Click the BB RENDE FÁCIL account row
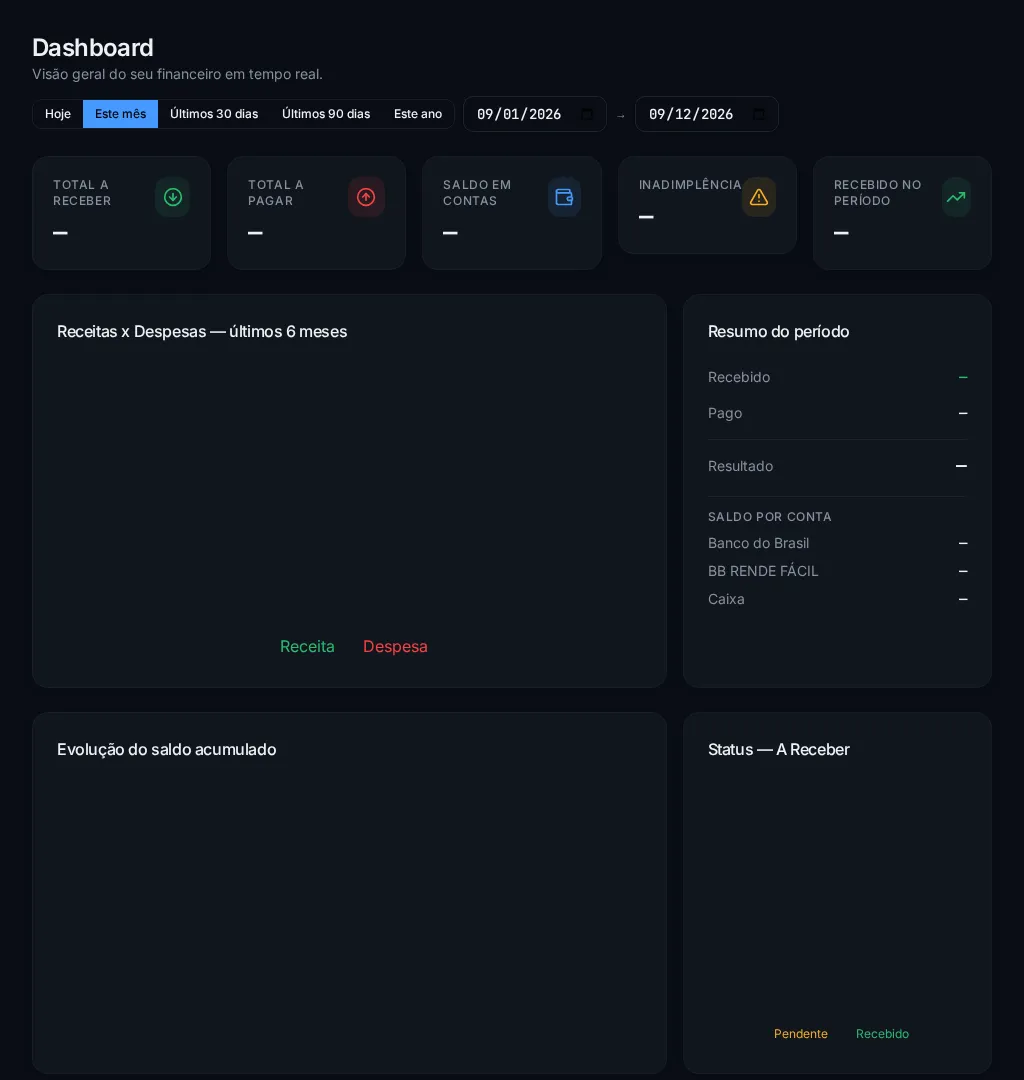The image size is (1024, 1080). pos(837,571)
